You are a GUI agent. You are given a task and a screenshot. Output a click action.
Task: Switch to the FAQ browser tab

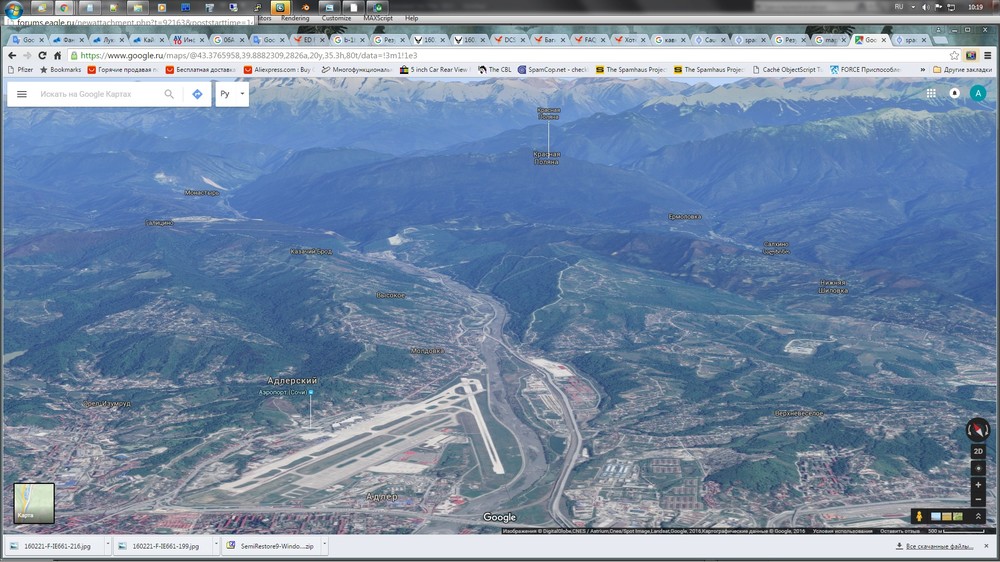click(x=589, y=40)
